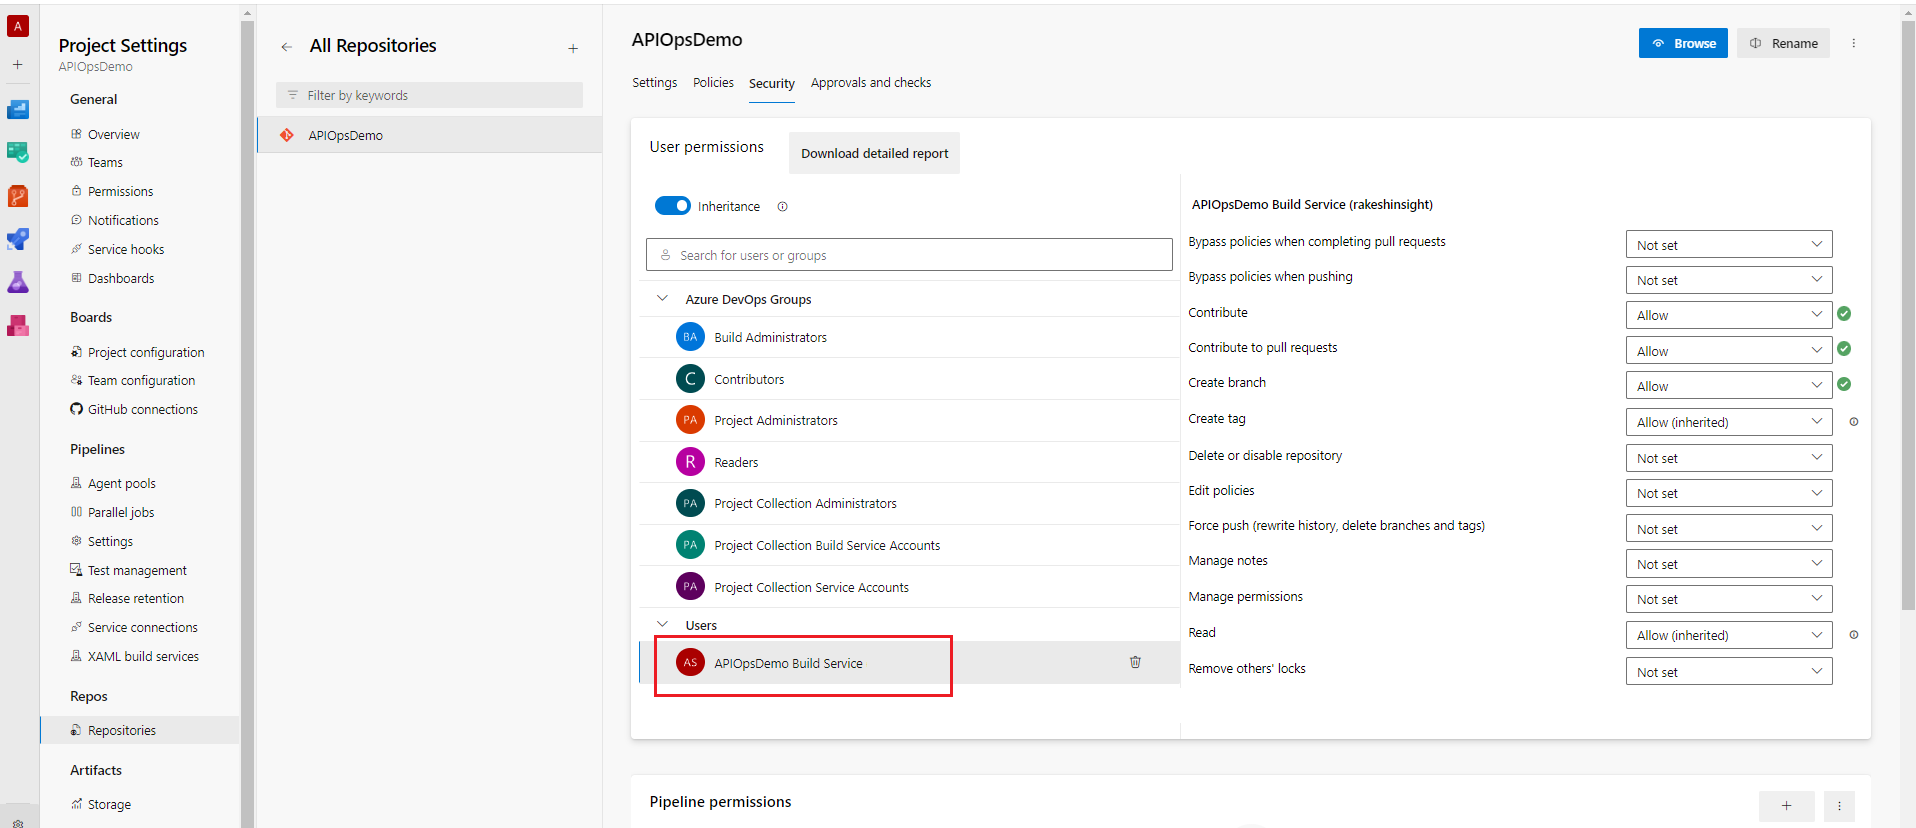Open Create branch permission dropdown
1916x828 pixels.
pos(1729,386)
